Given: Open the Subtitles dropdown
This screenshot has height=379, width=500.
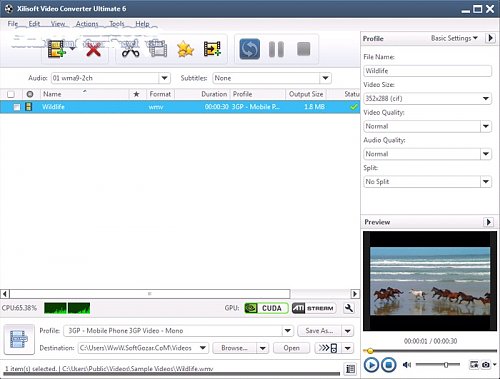Looking at the screenshot, I should pyautogui.click(x=325, y=78).
